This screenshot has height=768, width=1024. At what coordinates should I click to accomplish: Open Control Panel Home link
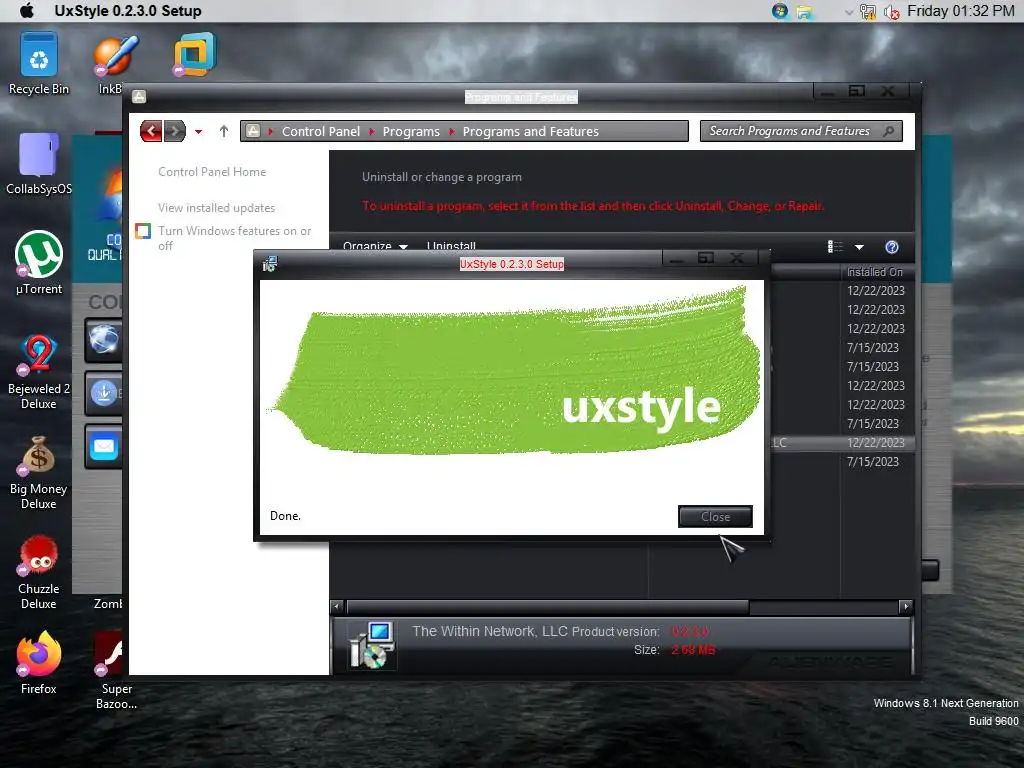tap(212, 172)
